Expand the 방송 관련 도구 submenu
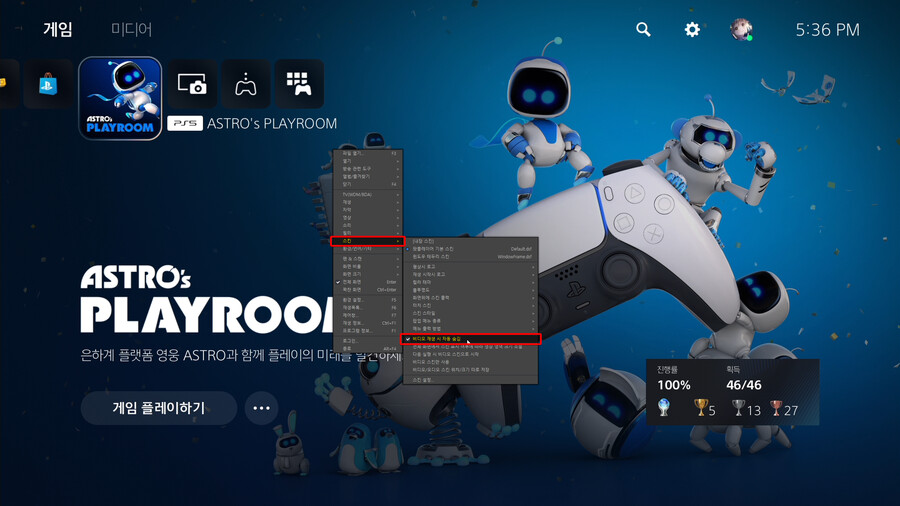The width and height of the screenshot is (900, 506). pyautogui.click(x=367, y=169)
